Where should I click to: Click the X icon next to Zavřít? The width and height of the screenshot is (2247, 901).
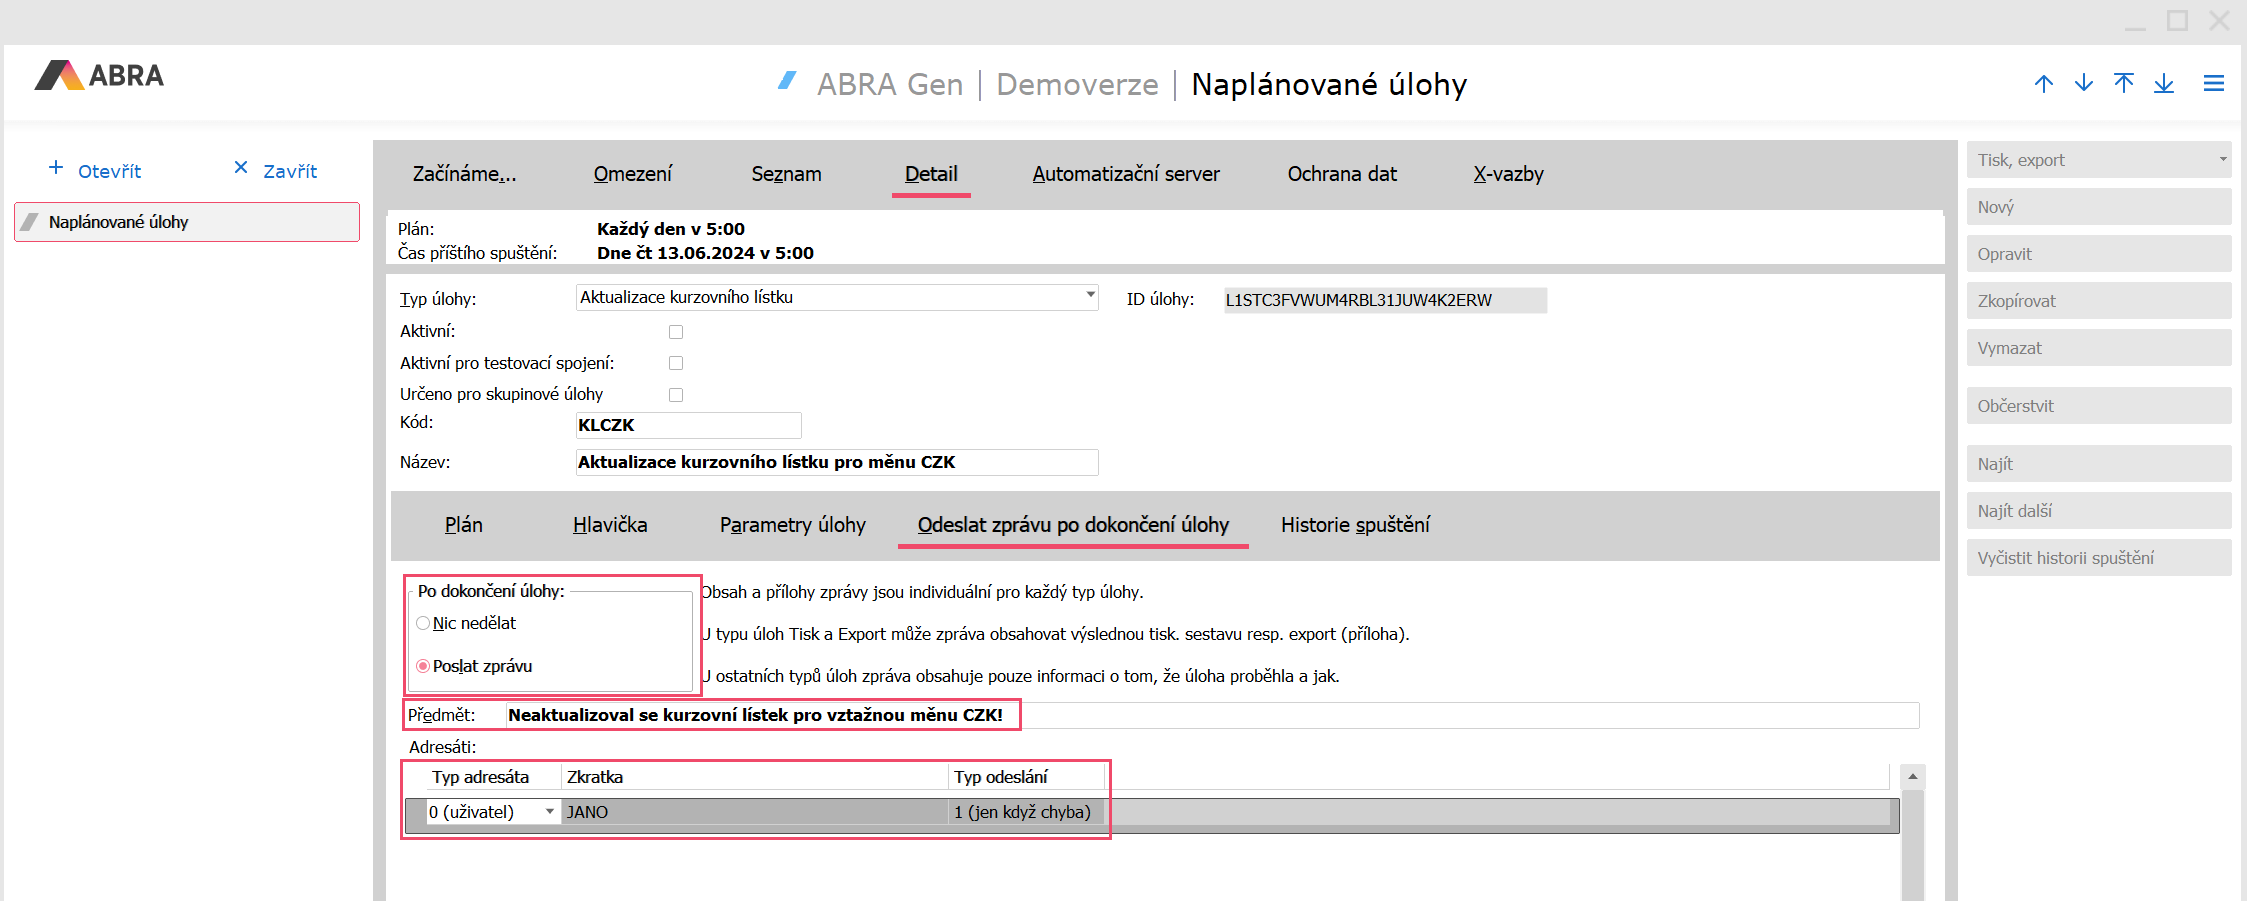pos(240,168)
